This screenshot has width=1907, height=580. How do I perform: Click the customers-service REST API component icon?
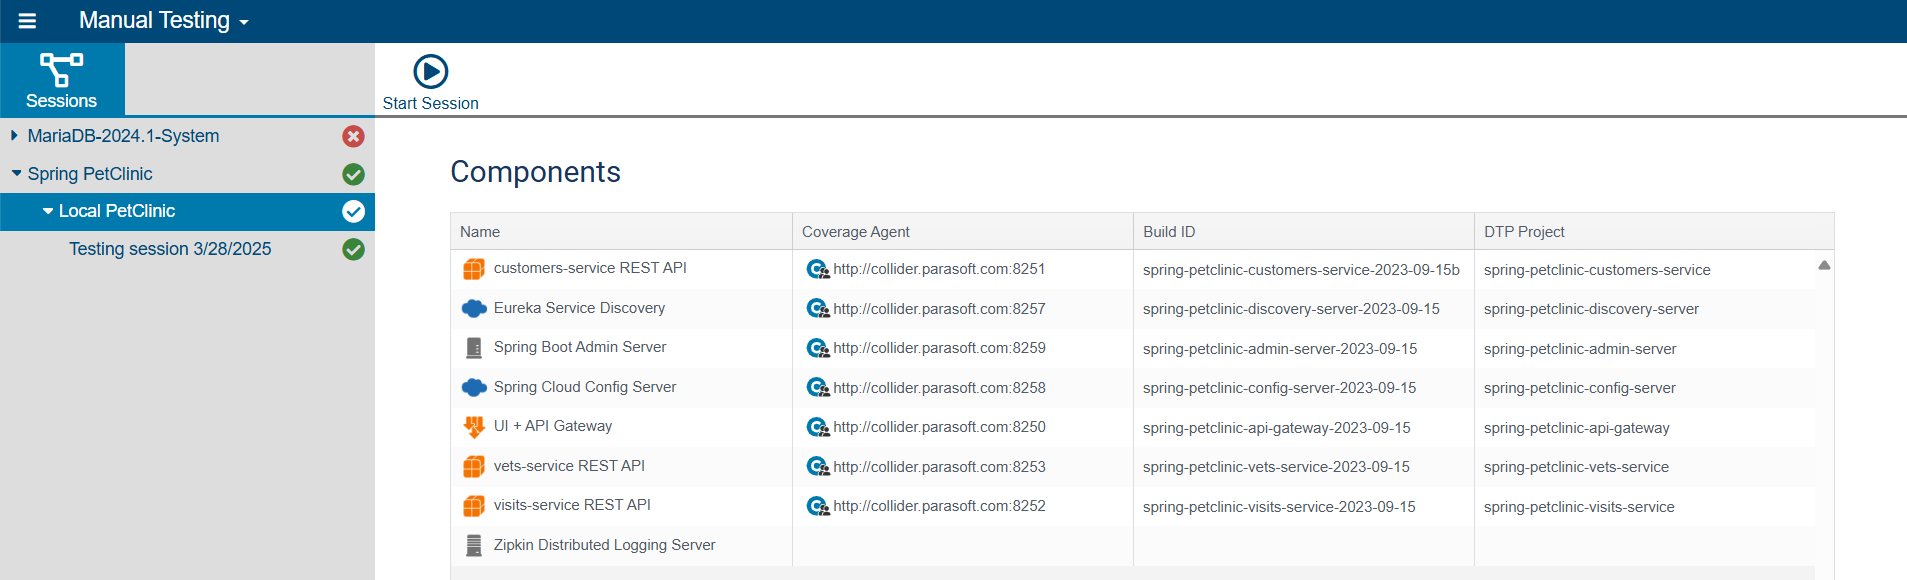(474, 269)
